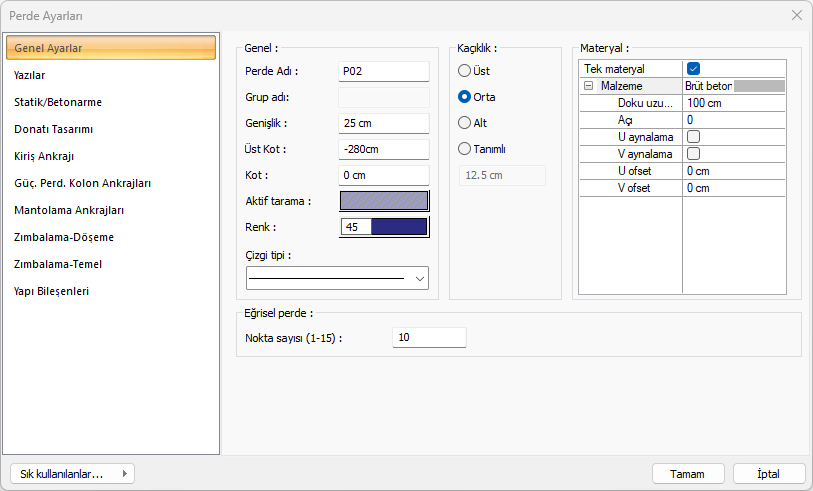The width and height of the screenshot is (813, 491).
Task: Enable the U aynalama checkbox
Action: pos(693,136)
